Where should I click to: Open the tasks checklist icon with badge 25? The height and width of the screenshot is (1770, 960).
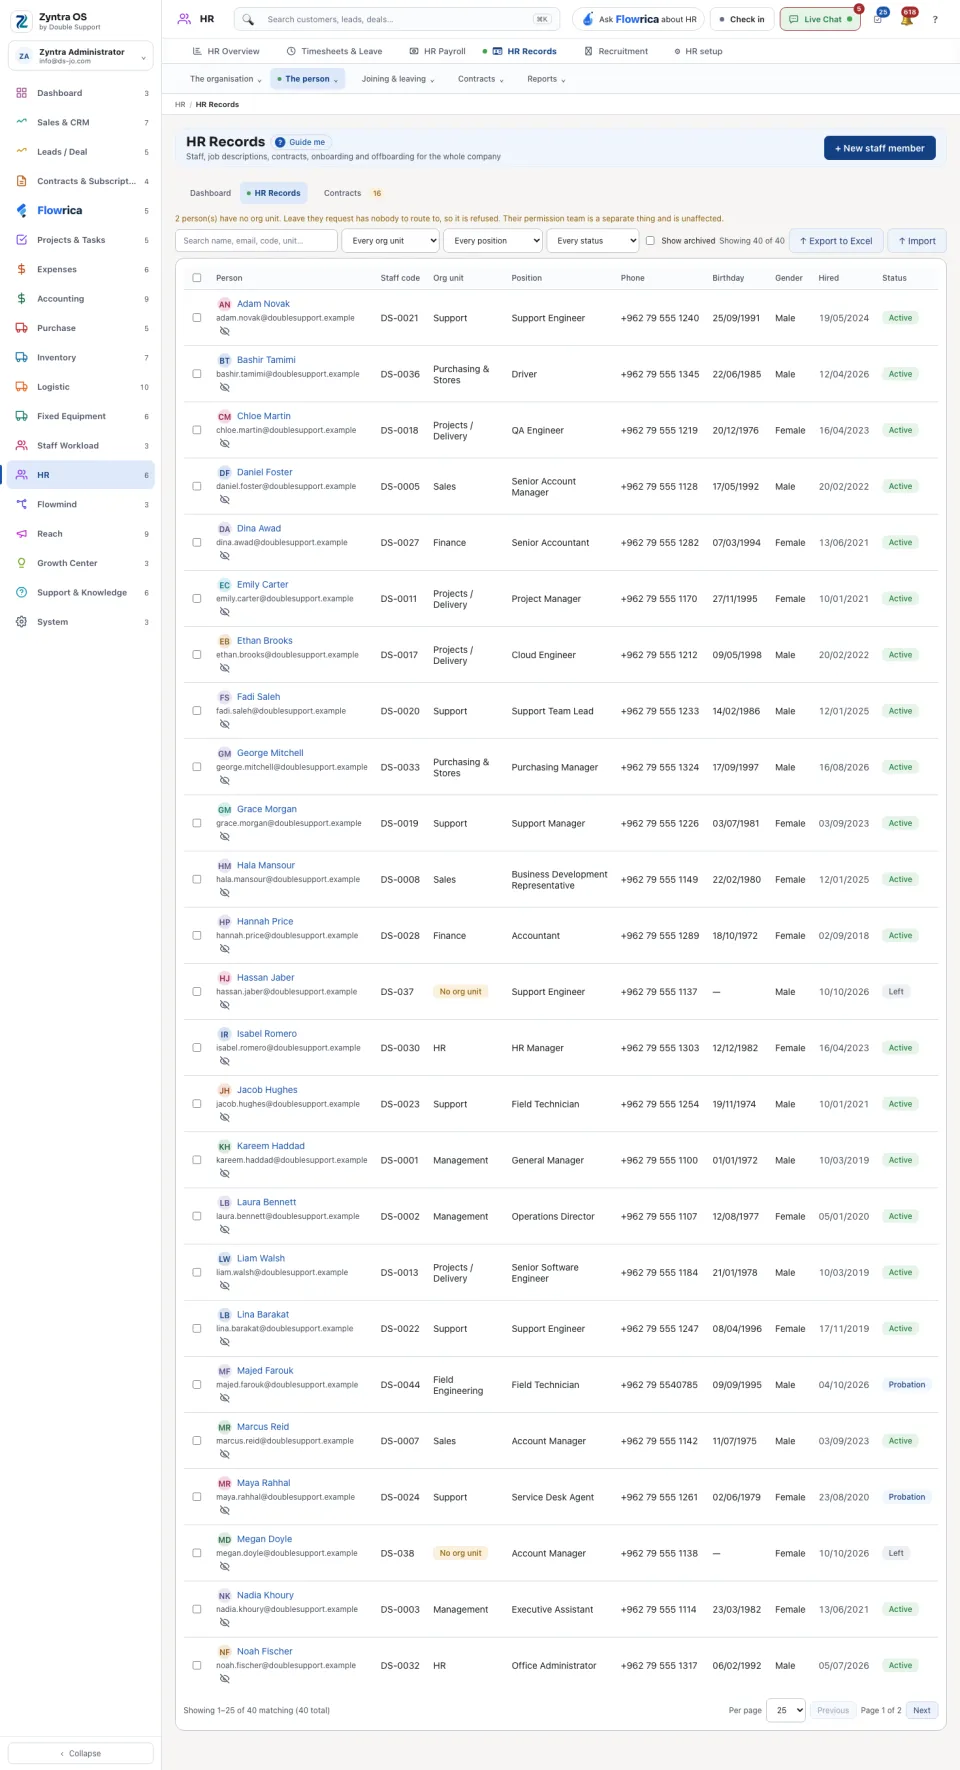[878, 19]
